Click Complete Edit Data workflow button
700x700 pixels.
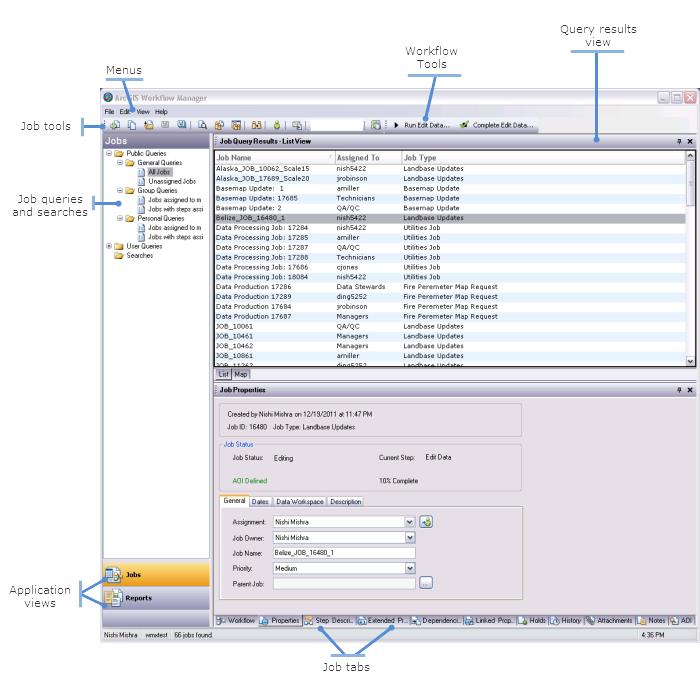click(497, 125)
